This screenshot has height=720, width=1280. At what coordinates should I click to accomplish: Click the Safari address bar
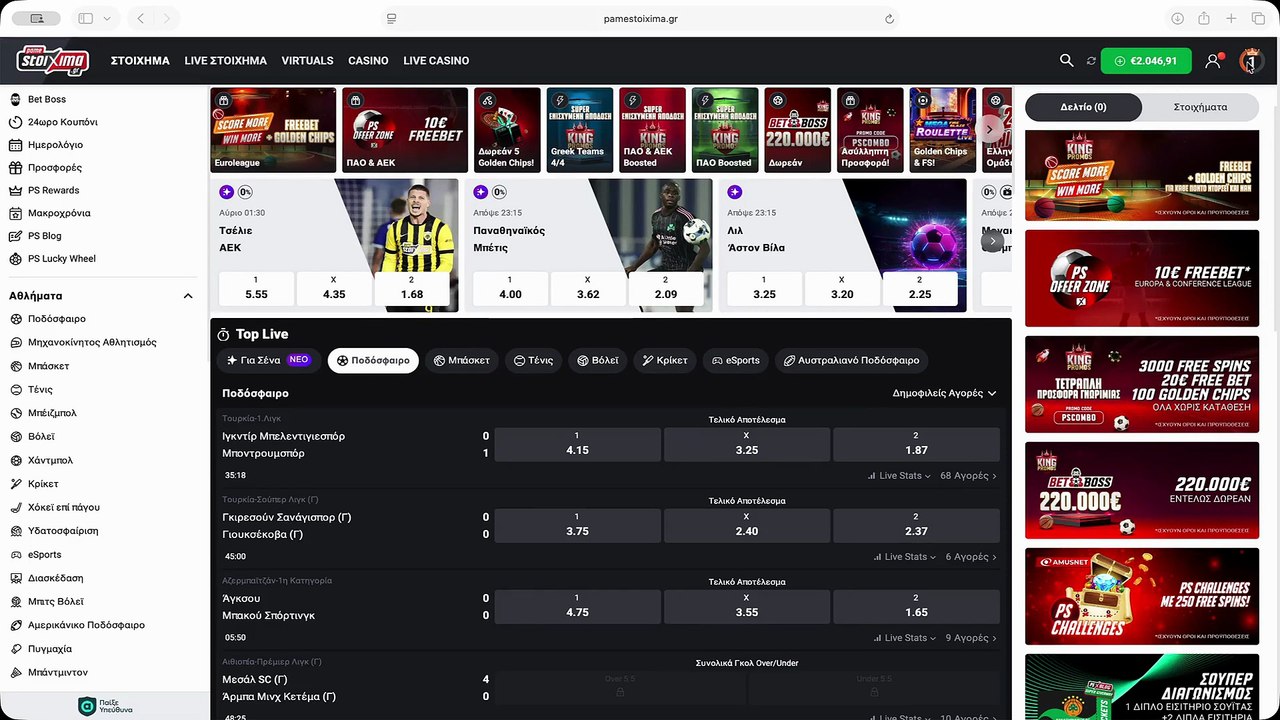pos(640,18)
